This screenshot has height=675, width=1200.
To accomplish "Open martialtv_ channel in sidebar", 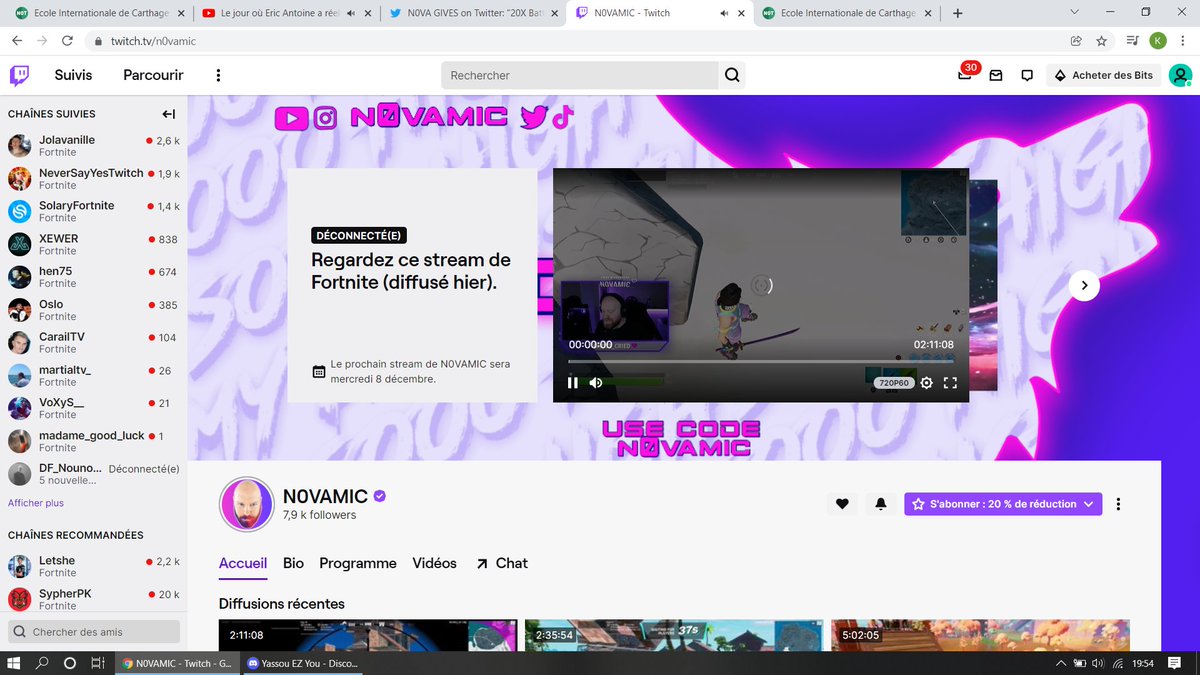I will (x=93, y=376).
